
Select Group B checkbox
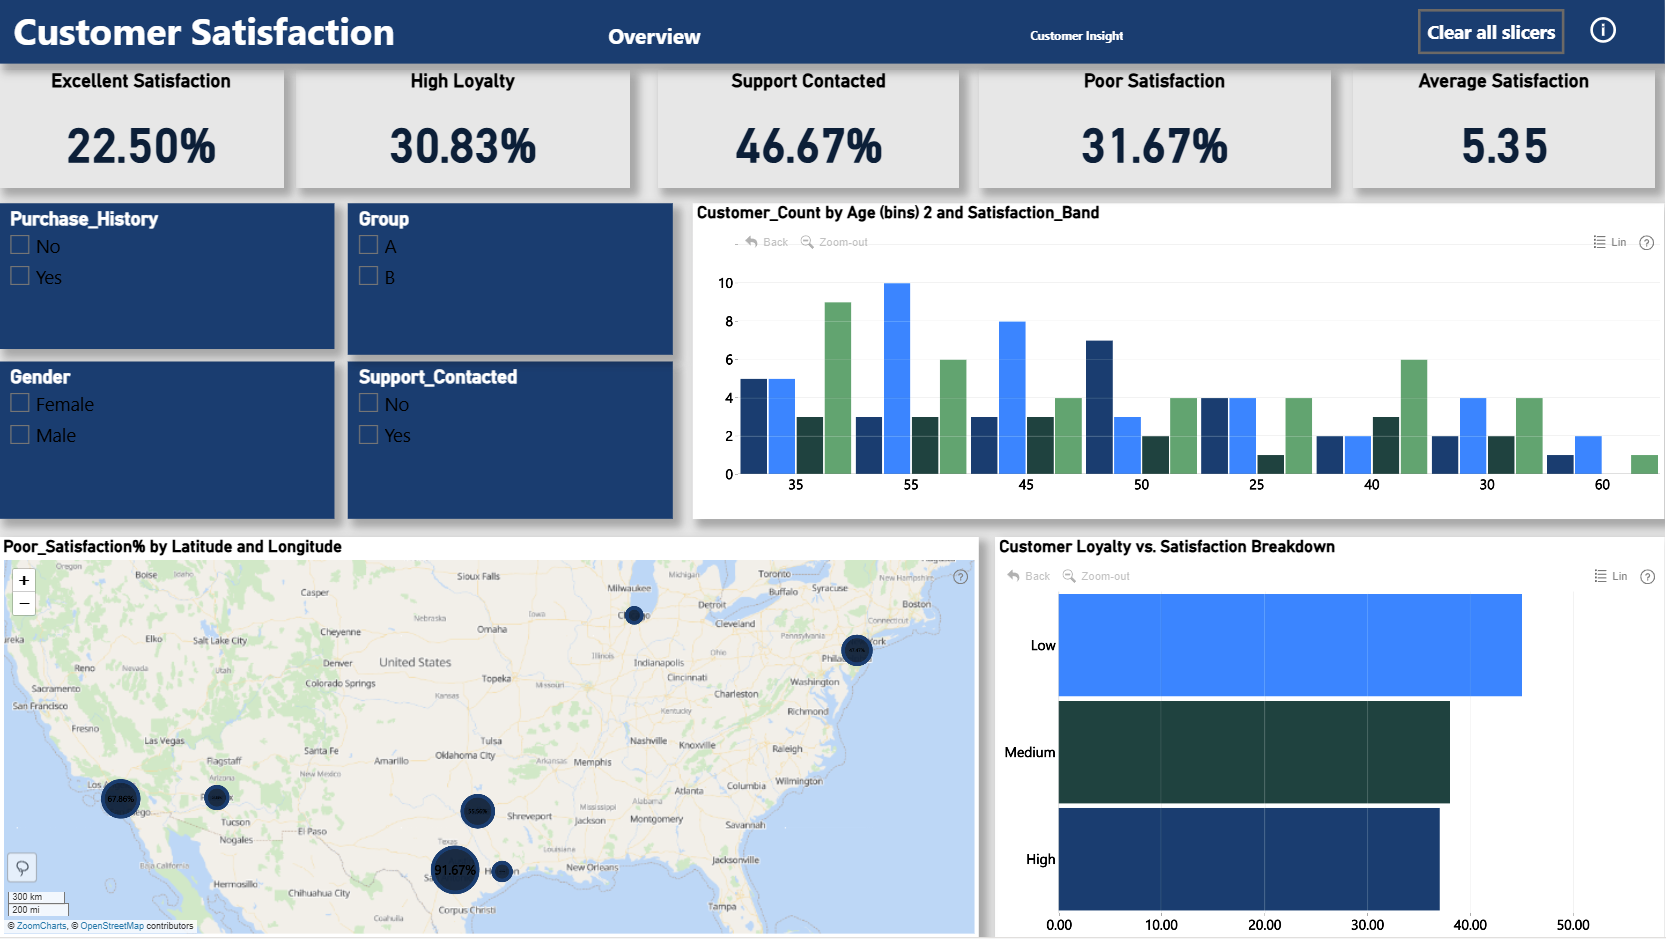point(368,275)
